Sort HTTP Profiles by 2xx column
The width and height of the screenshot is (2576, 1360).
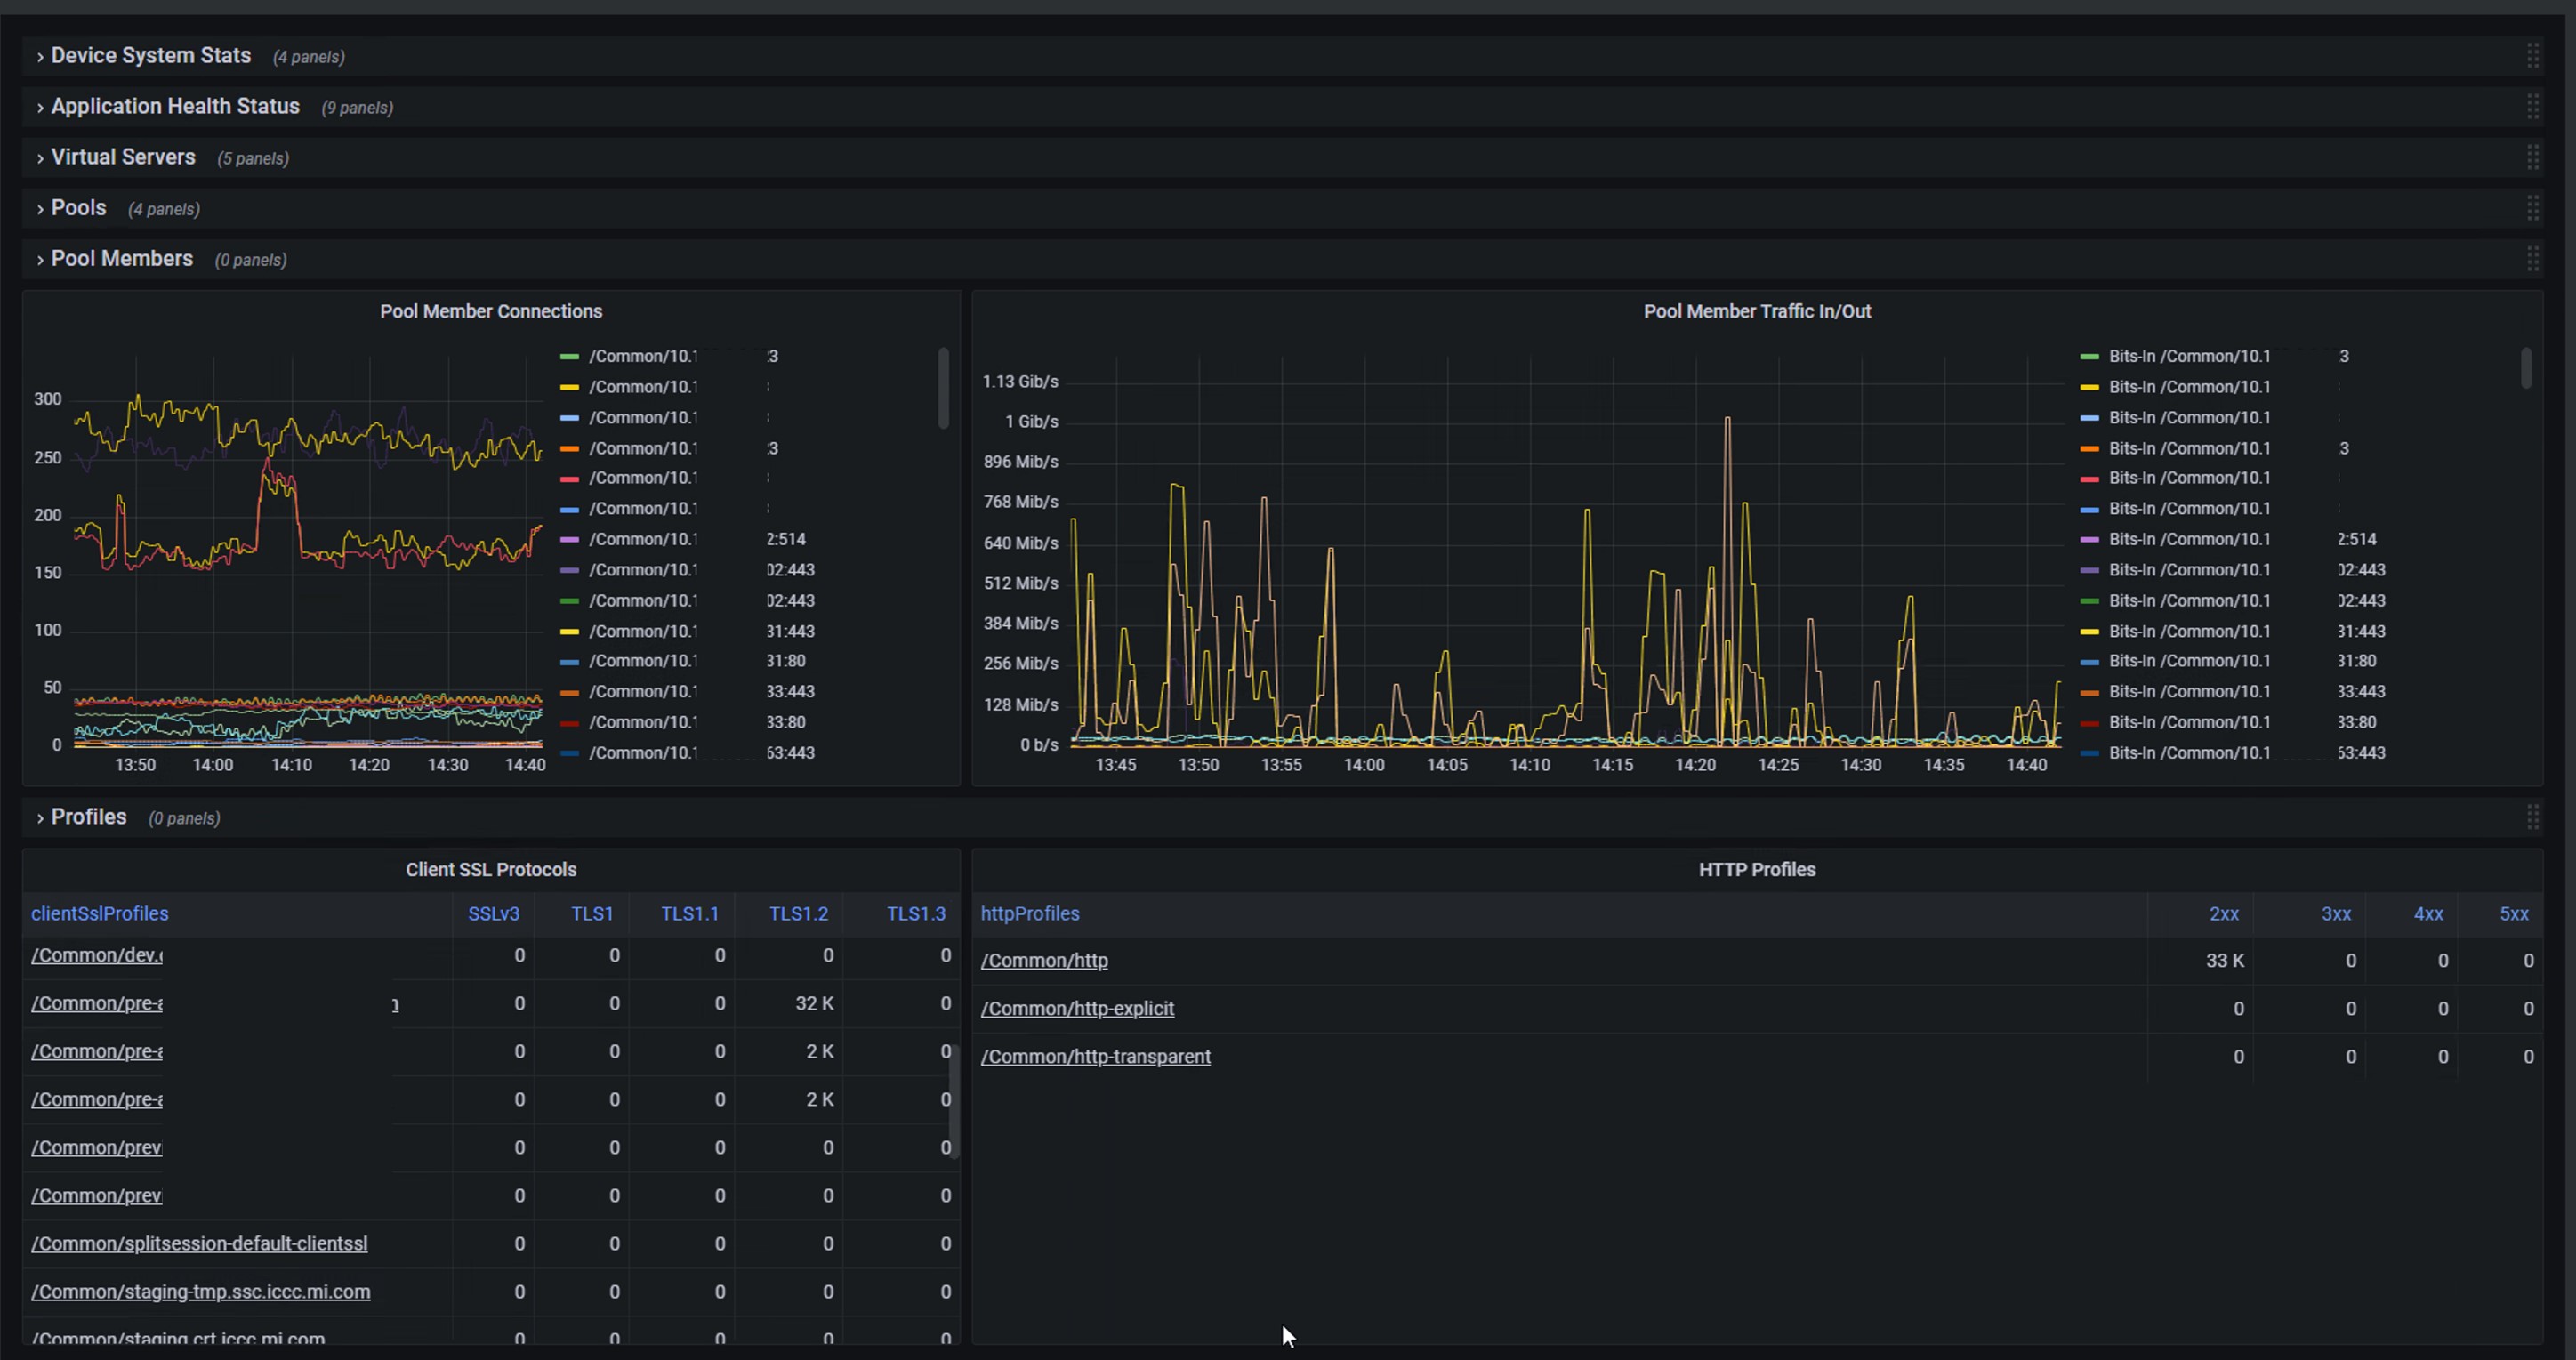(2224, 913)
